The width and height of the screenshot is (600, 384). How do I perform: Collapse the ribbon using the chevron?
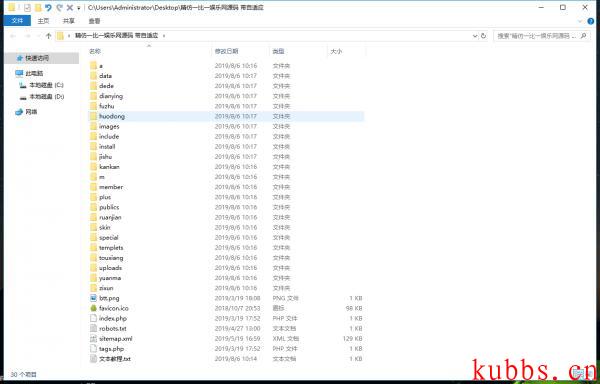[x=580, y=21]
